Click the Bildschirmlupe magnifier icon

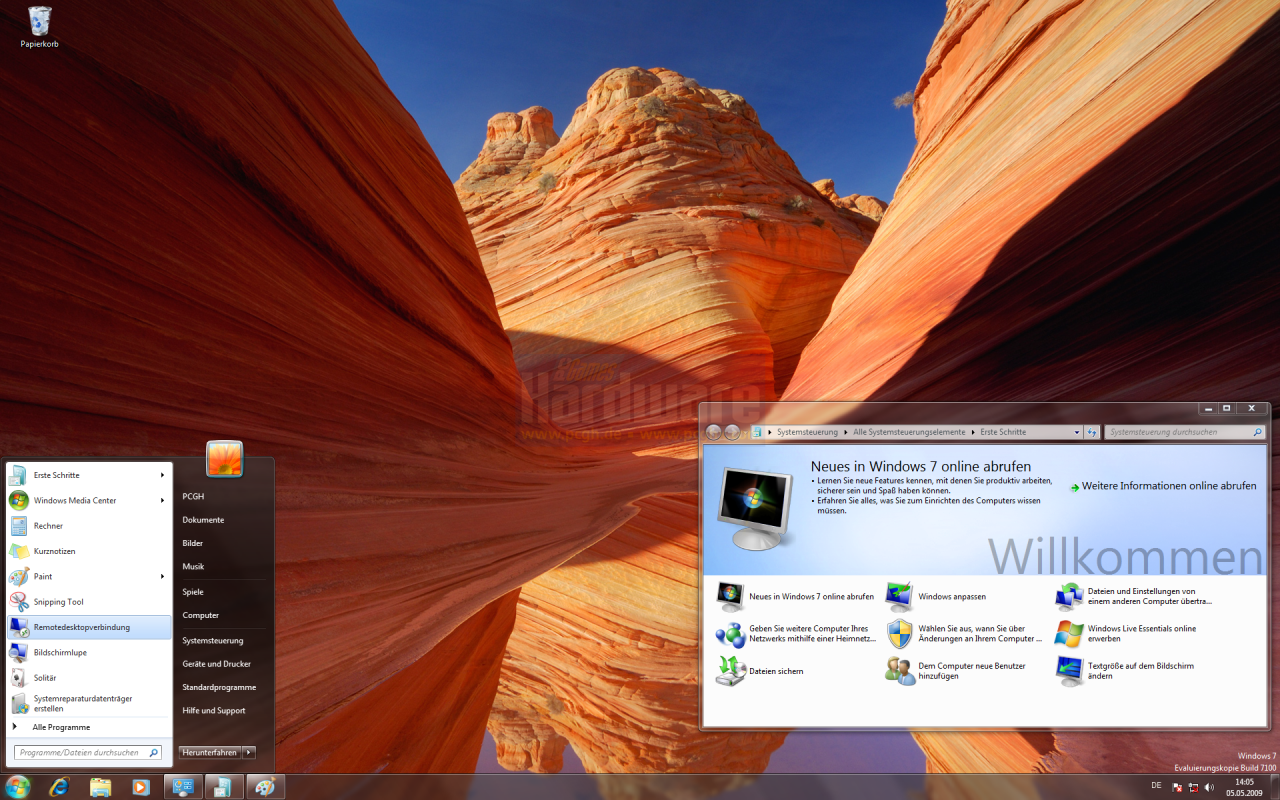click(x=19, y=652)
